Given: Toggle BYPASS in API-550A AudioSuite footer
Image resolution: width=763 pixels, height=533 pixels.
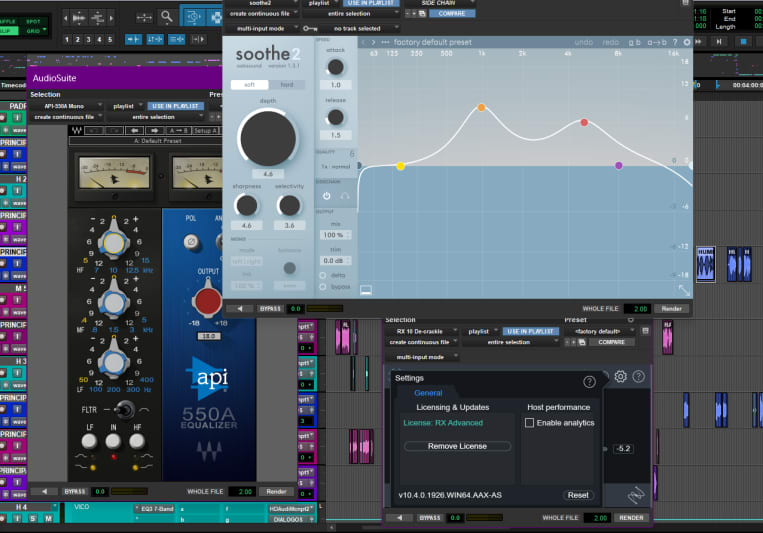Looking at the screenshot, I should click(x=75, y=492).
